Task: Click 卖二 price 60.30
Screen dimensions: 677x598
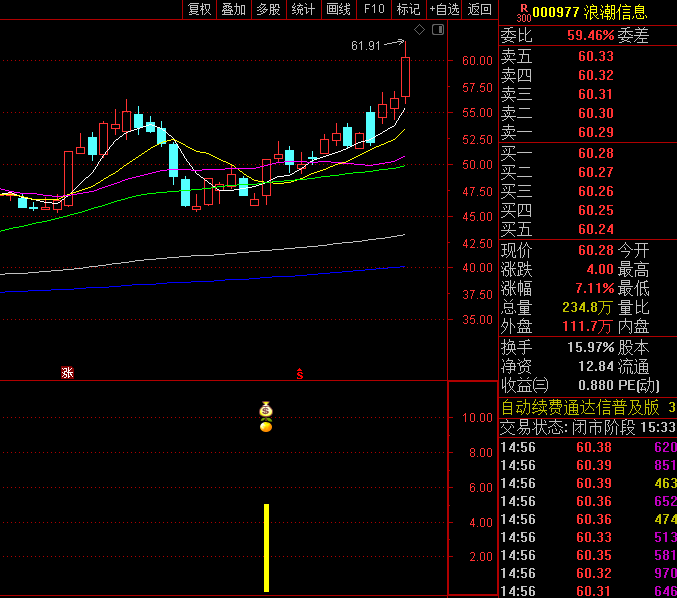Action: [x=596, y=113]
